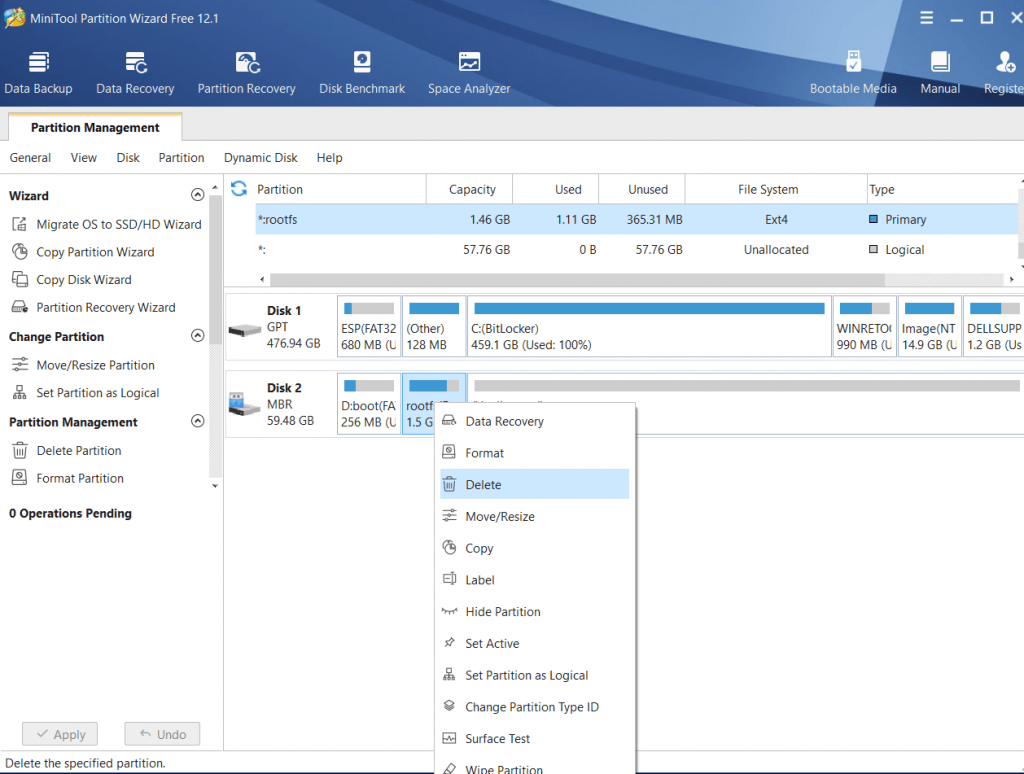
Task: Switch to the Partition Management tab
Action: point(95,127)
